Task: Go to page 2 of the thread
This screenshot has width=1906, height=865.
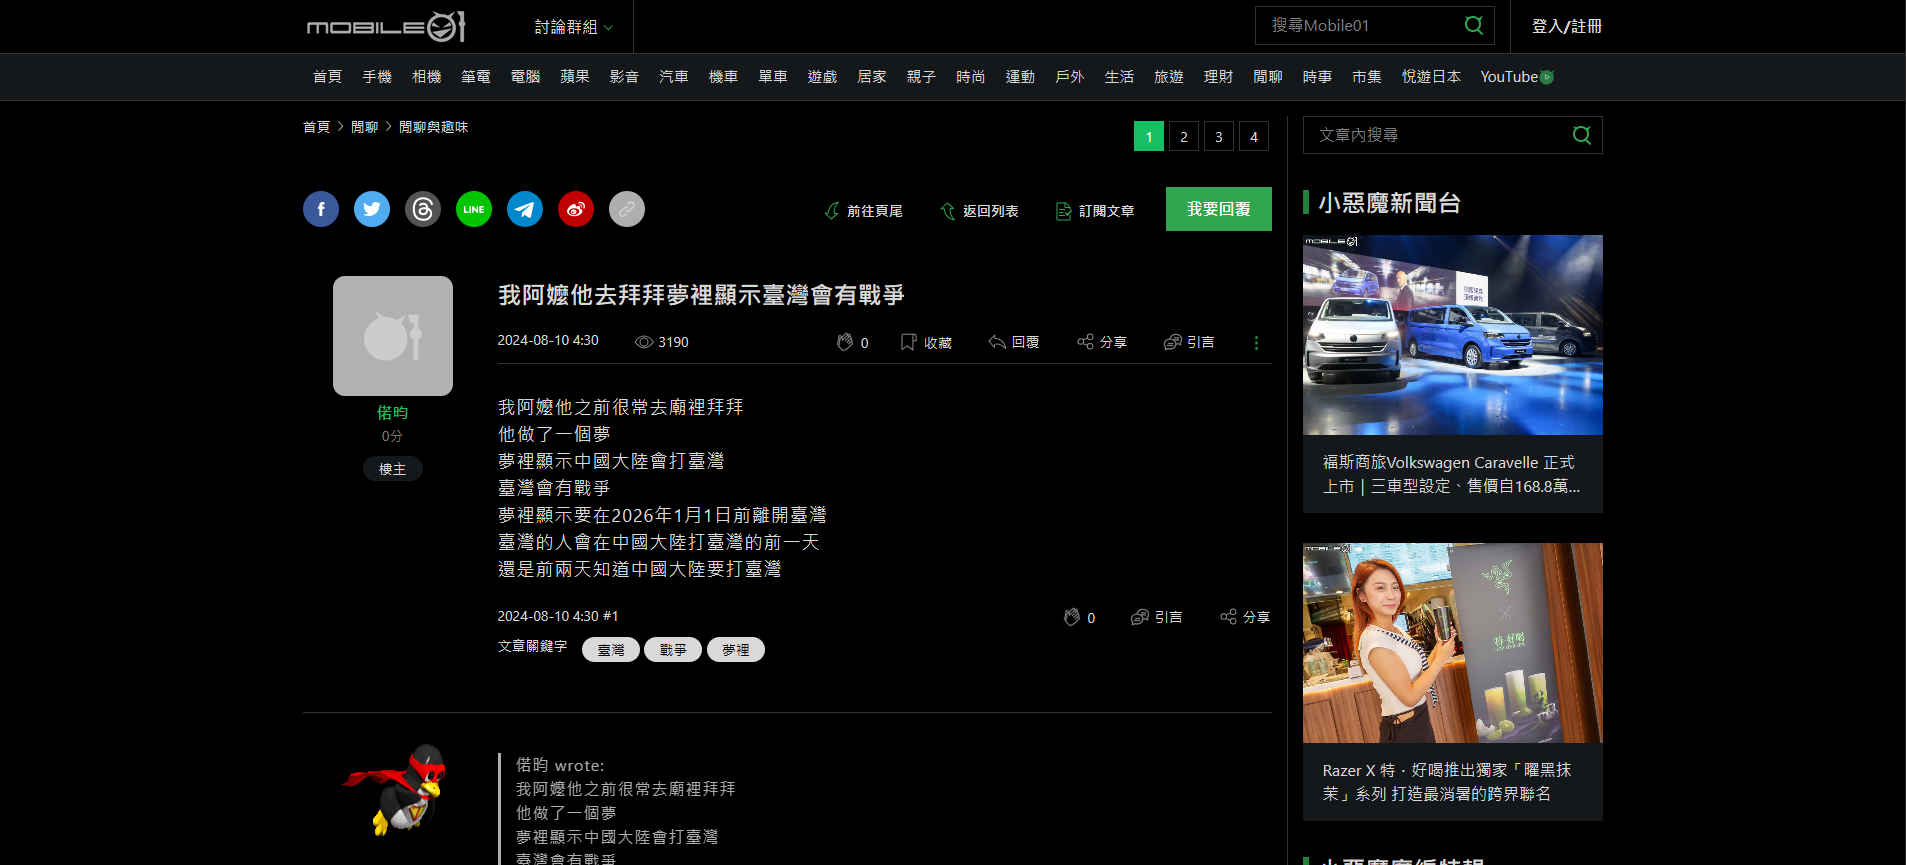Action: (x=1184, y=137)
